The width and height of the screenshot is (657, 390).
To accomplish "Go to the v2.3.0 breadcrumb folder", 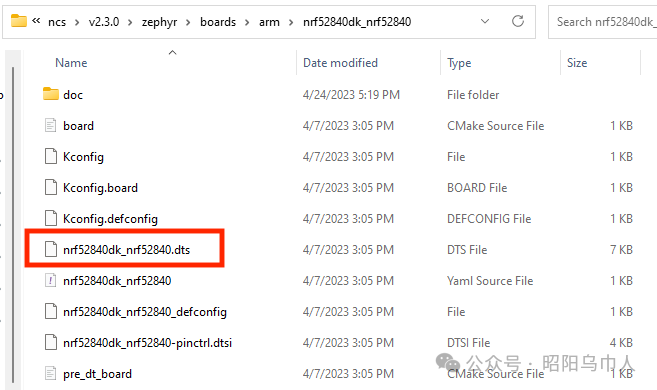I will tap(104, 22).
